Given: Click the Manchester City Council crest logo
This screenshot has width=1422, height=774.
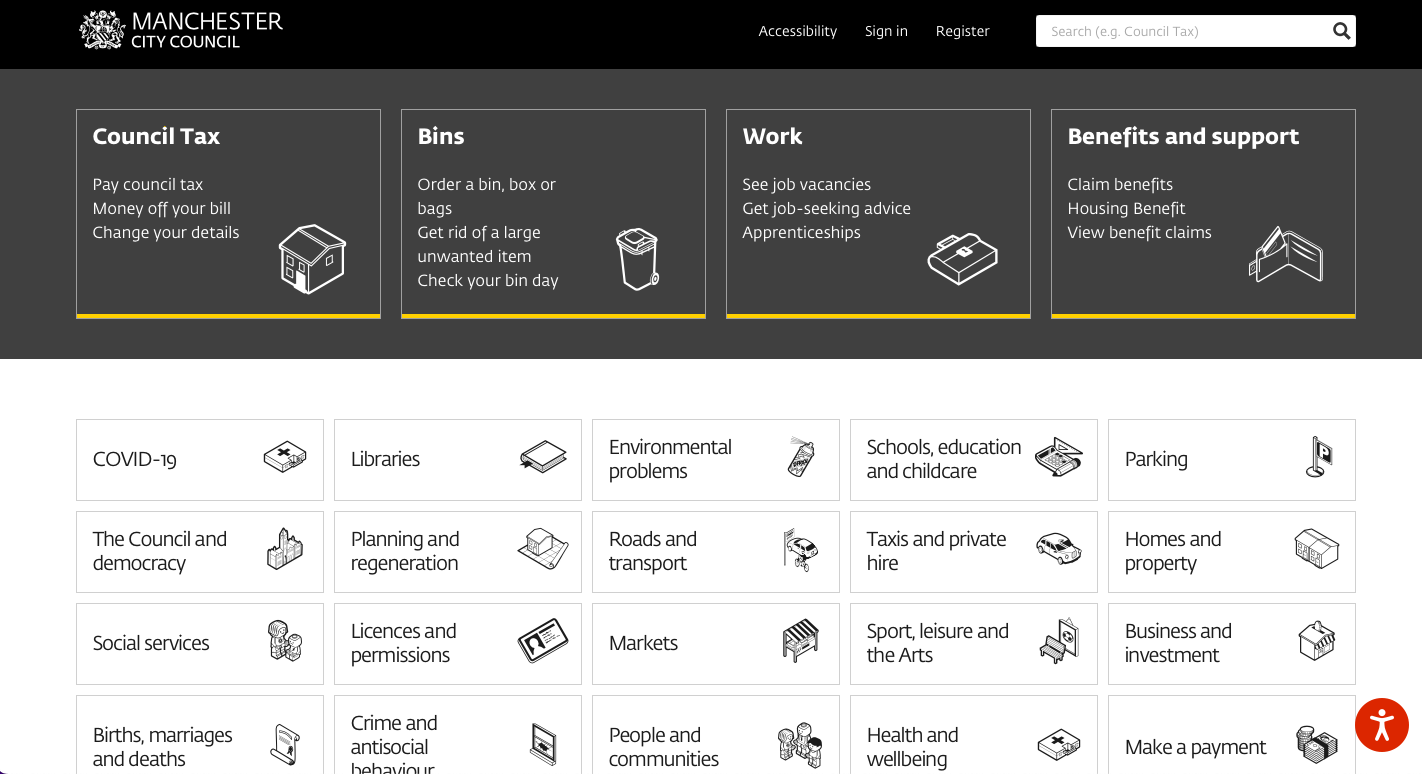Looking at the screenshot, I should click(102, 30).
